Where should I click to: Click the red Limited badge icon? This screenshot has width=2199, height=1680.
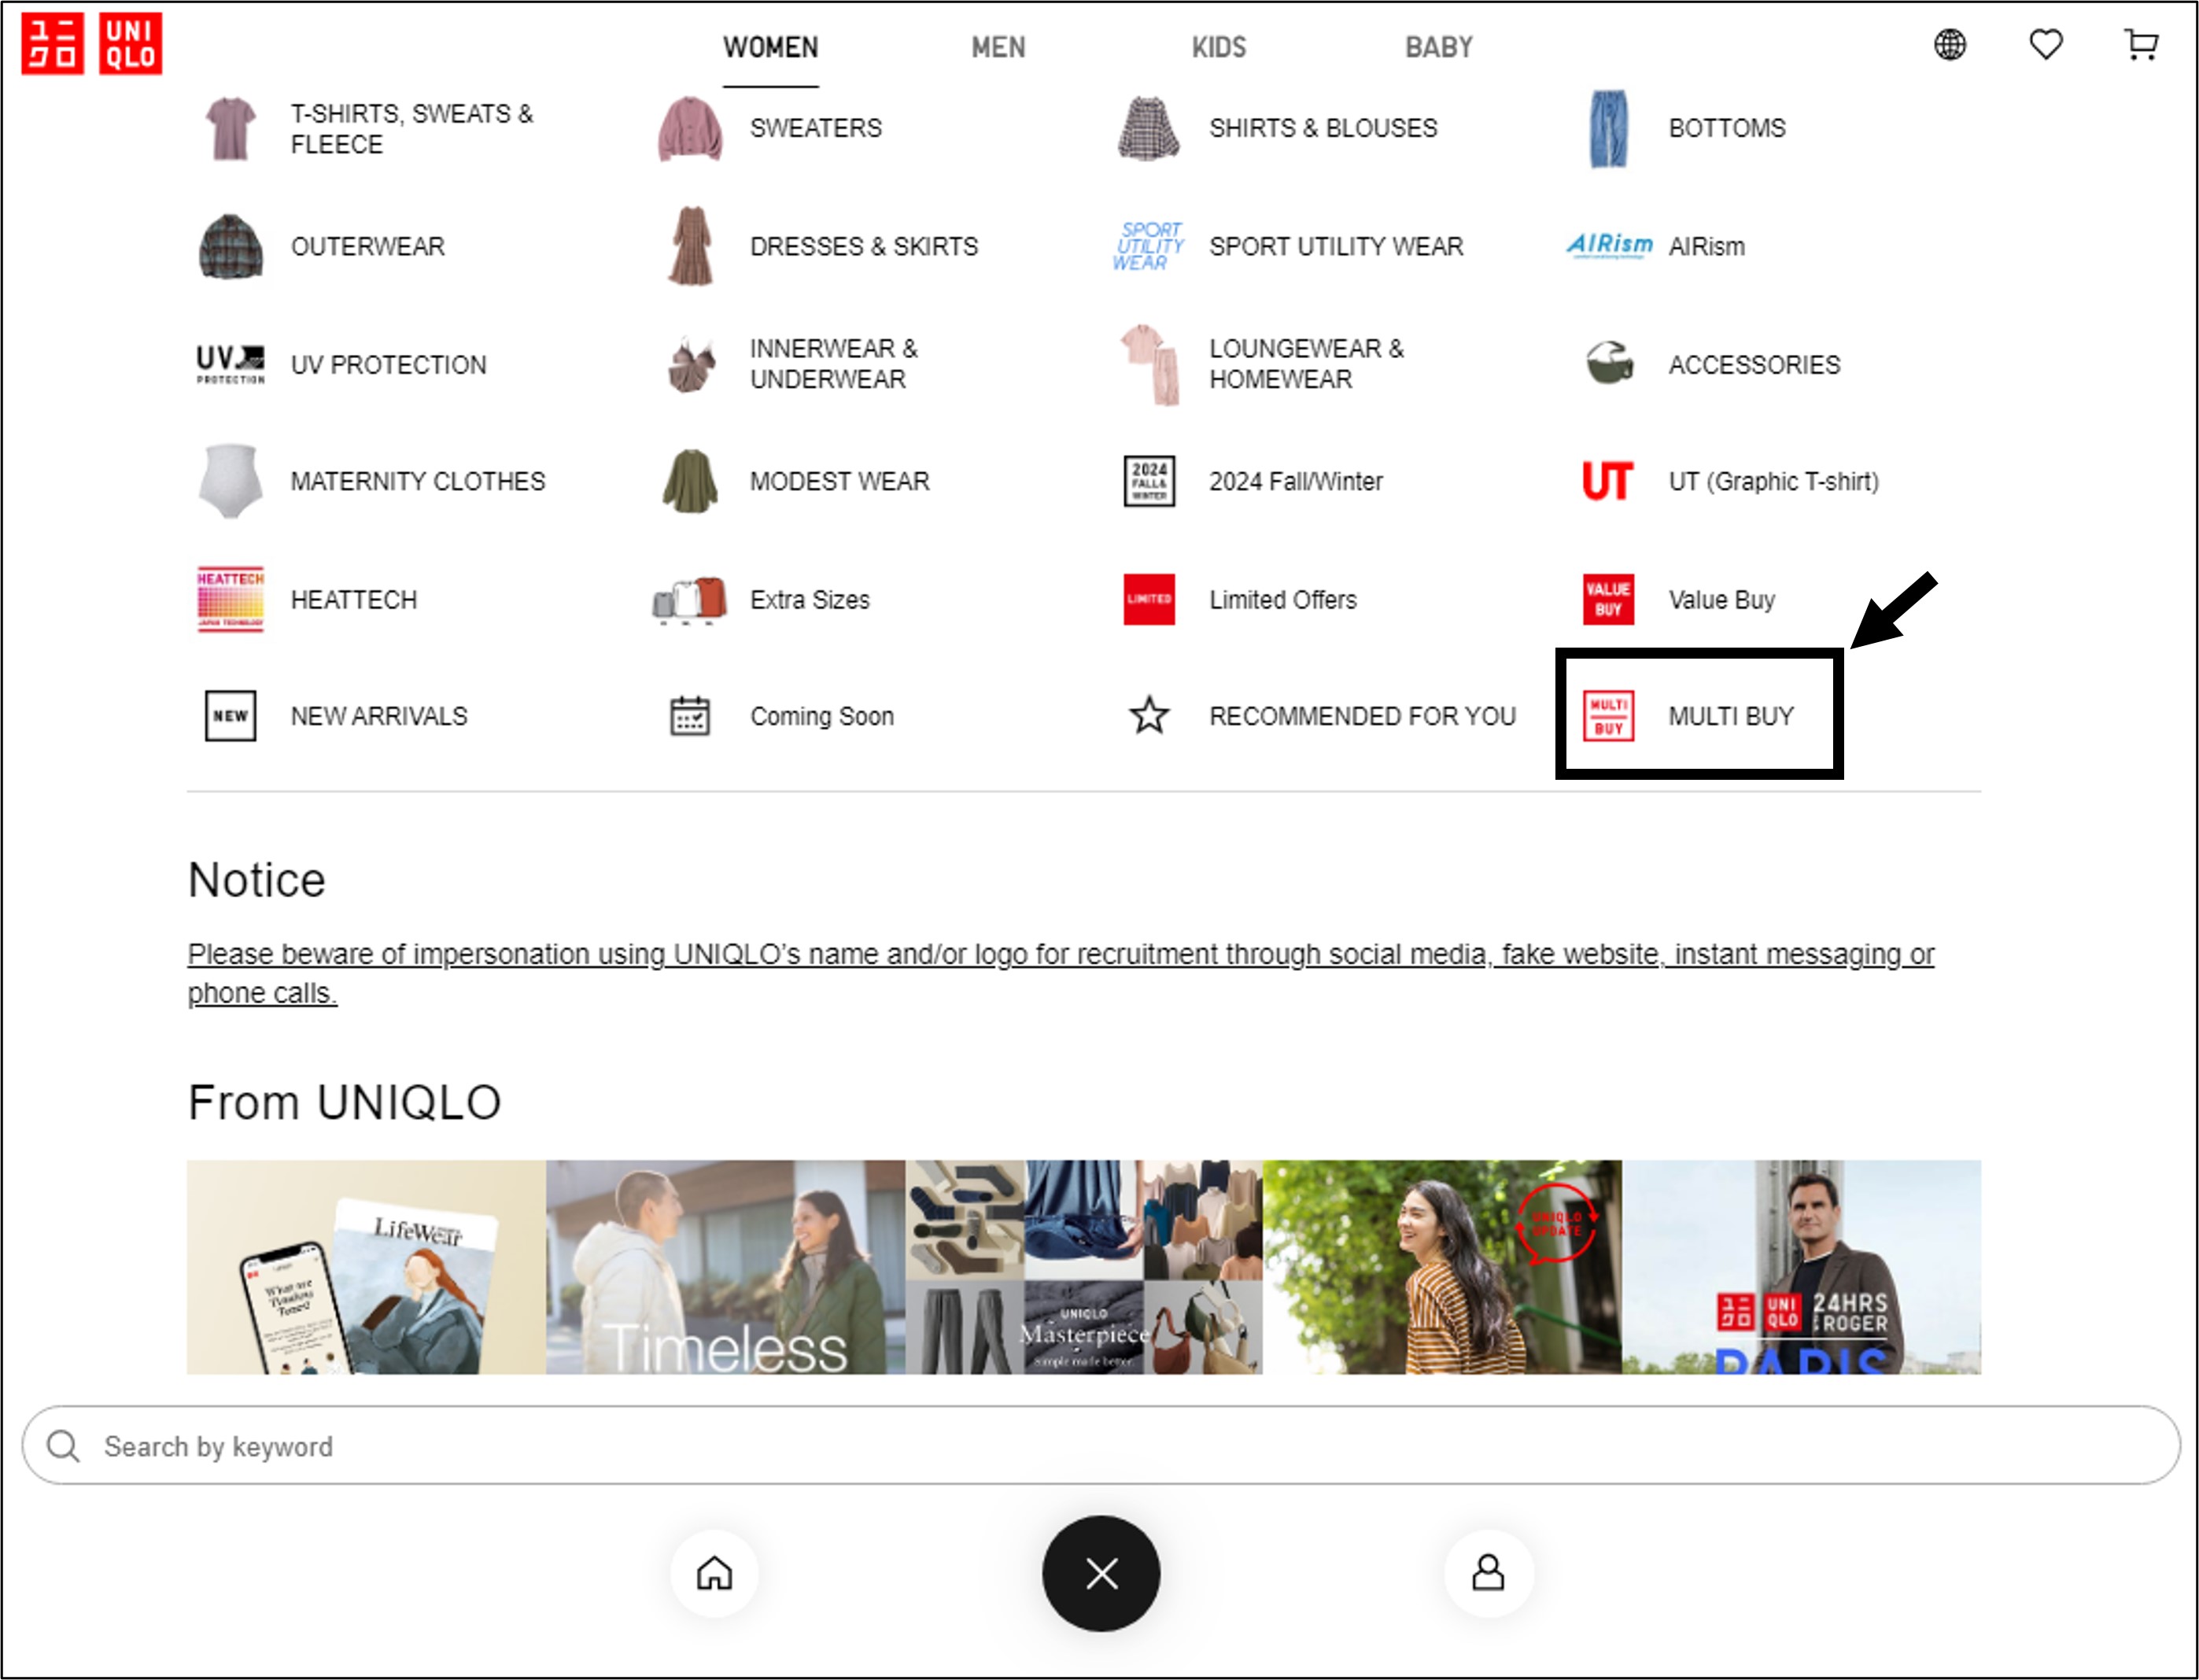tap(1149, 600)
